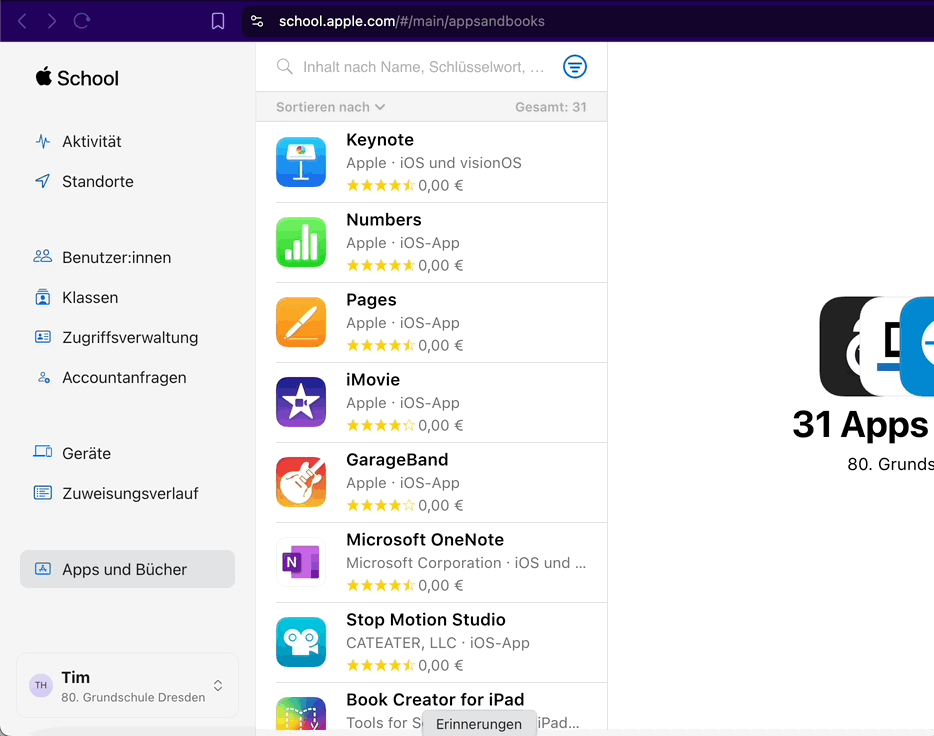This screenshot has width=934, height=736.
Task: Click the Apps und Bücher icon
Action: click(43, 569)
